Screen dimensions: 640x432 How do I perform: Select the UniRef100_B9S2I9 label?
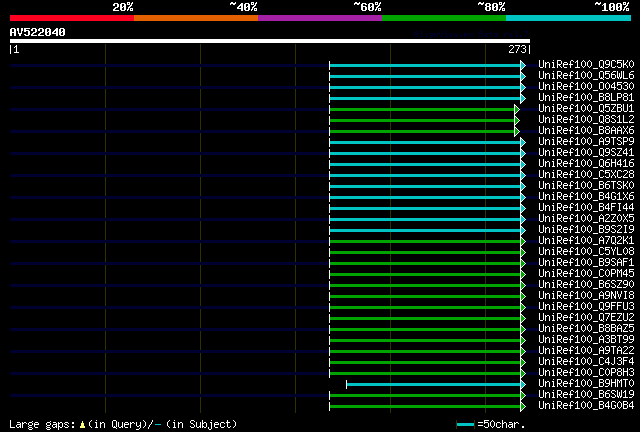click(x=586, y=229)
